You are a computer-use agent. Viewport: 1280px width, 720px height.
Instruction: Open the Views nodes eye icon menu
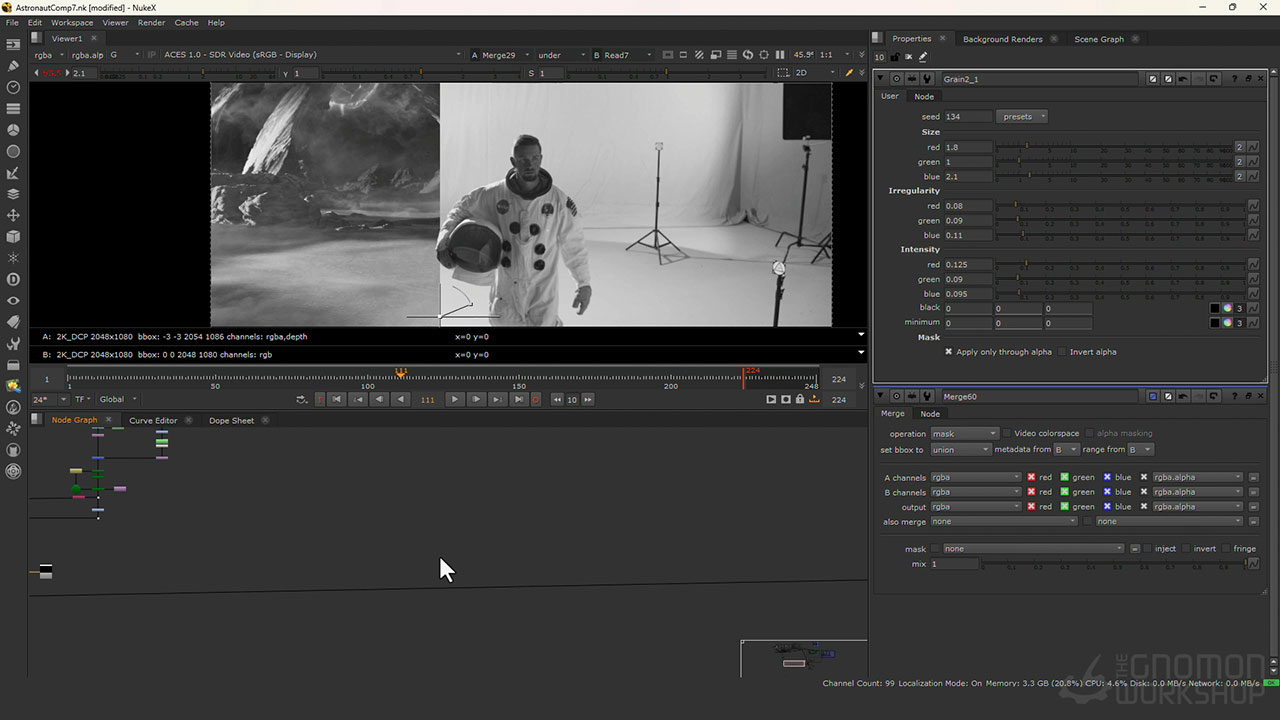point(13,301)
